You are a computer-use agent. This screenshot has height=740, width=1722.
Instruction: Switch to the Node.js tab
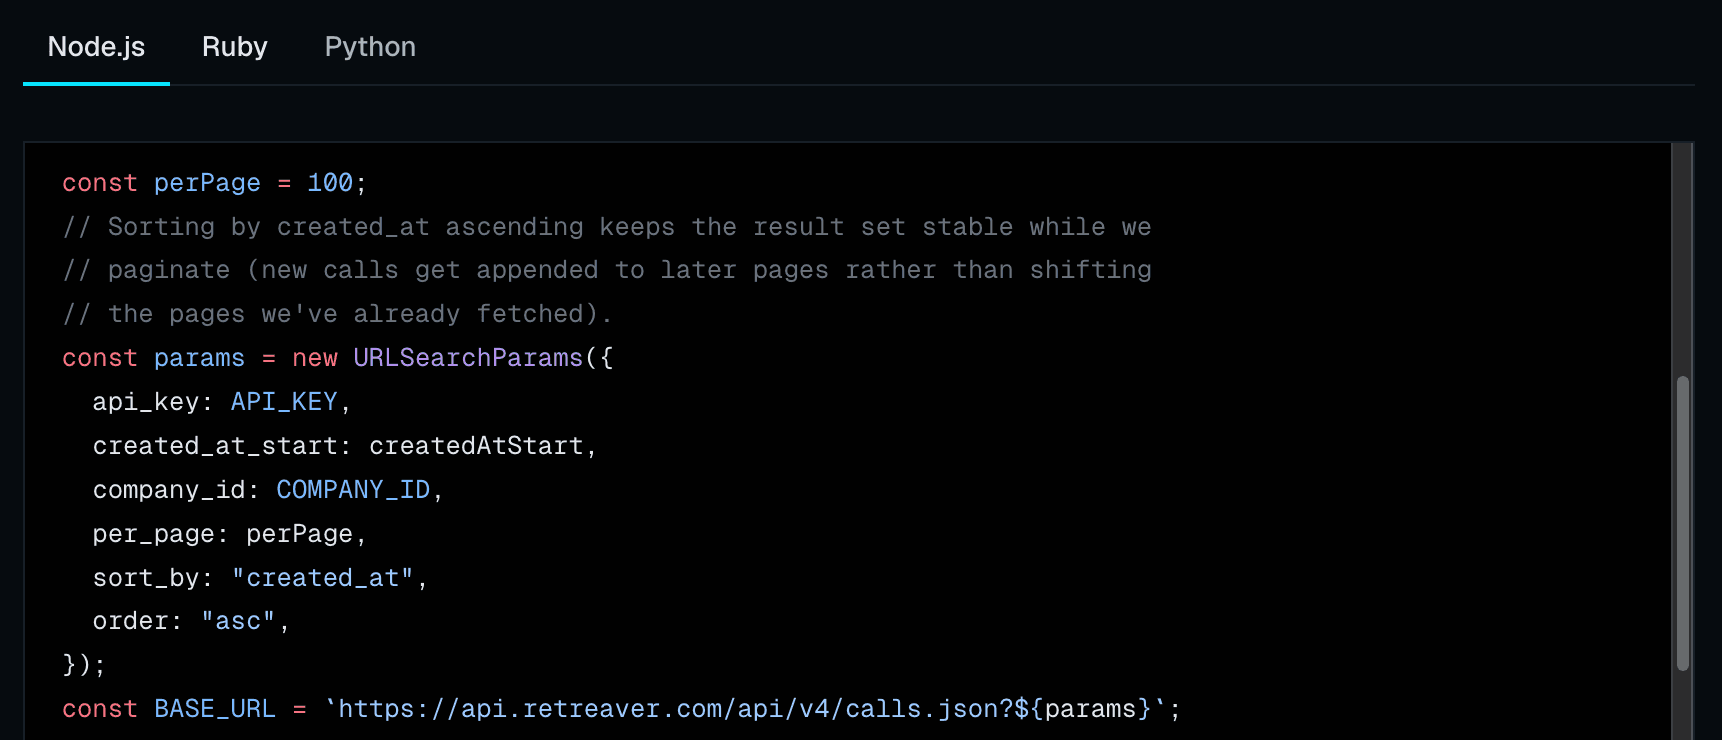point(96,47)
